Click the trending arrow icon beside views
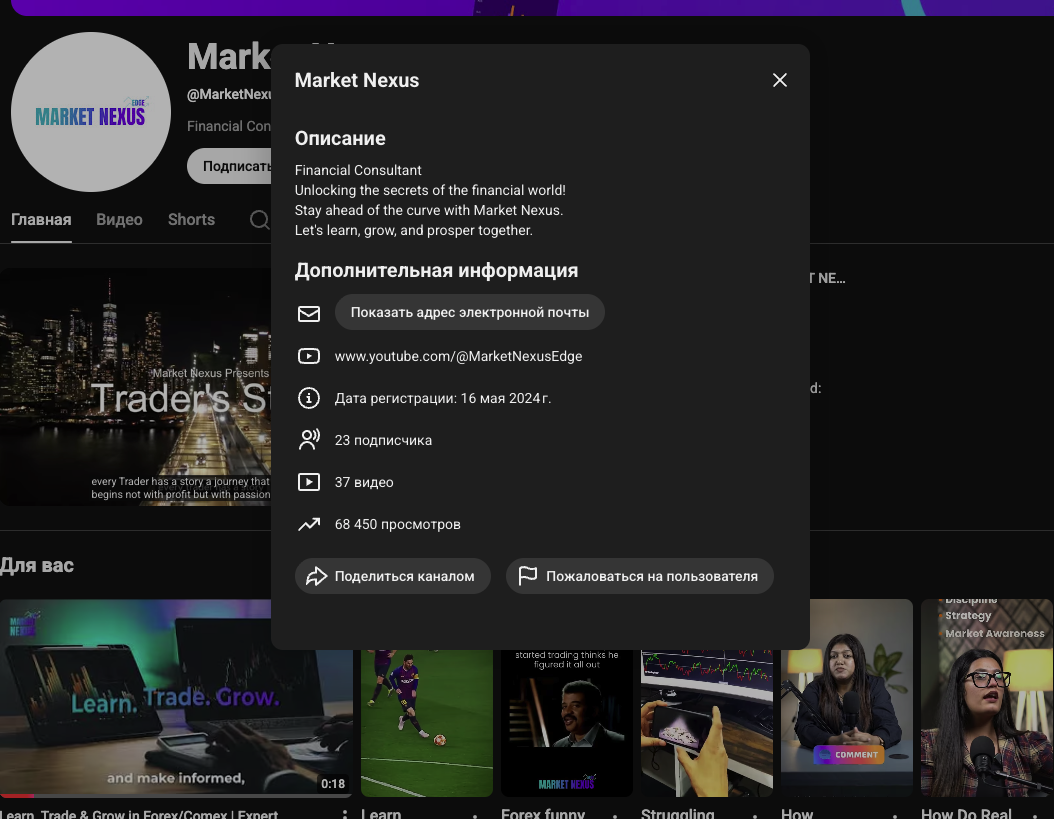 [309, 524]
